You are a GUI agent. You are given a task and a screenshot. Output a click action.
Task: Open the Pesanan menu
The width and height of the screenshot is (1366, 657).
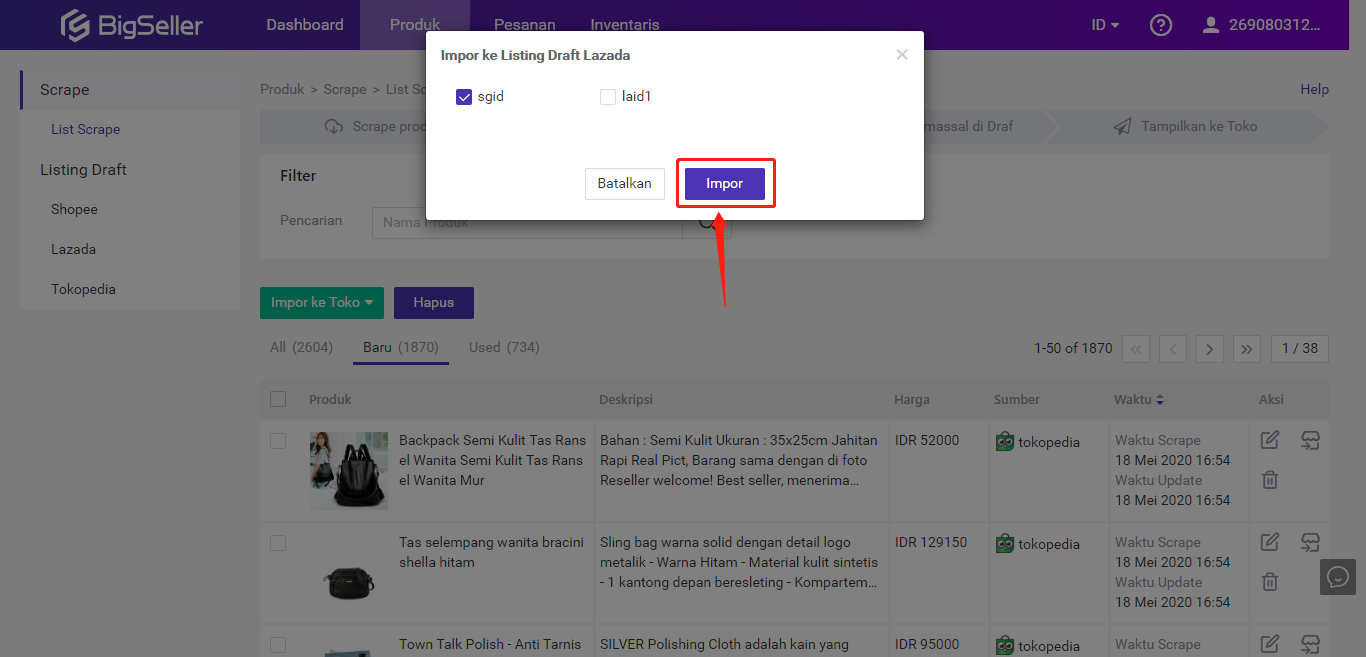click(525, 25)
